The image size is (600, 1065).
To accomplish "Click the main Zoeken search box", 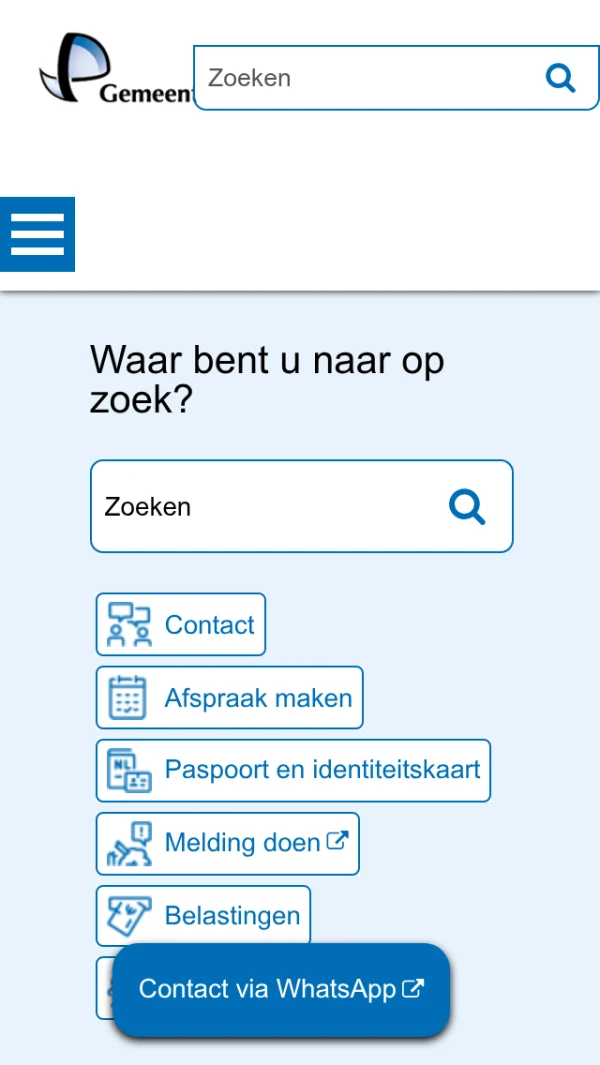I will pos(250,506).
